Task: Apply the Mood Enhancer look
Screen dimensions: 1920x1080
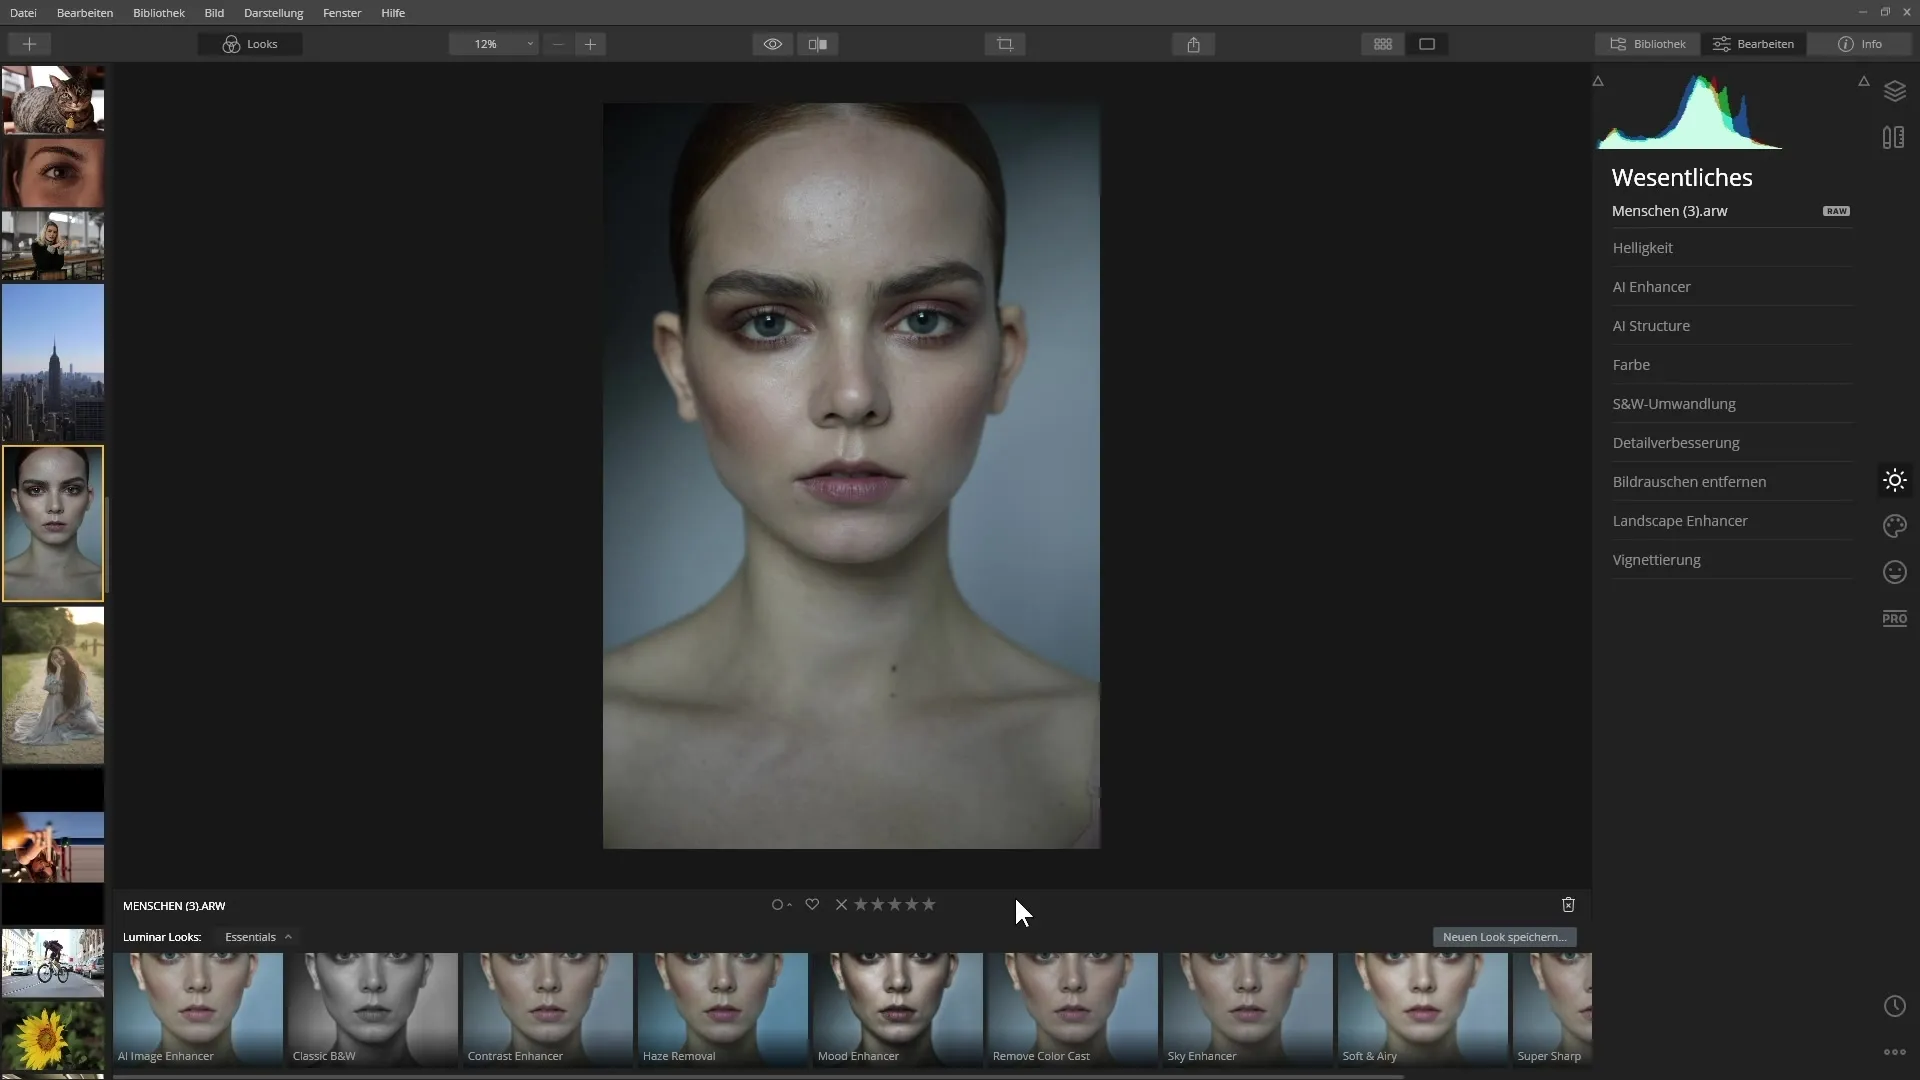Action: pos(898,1009)
